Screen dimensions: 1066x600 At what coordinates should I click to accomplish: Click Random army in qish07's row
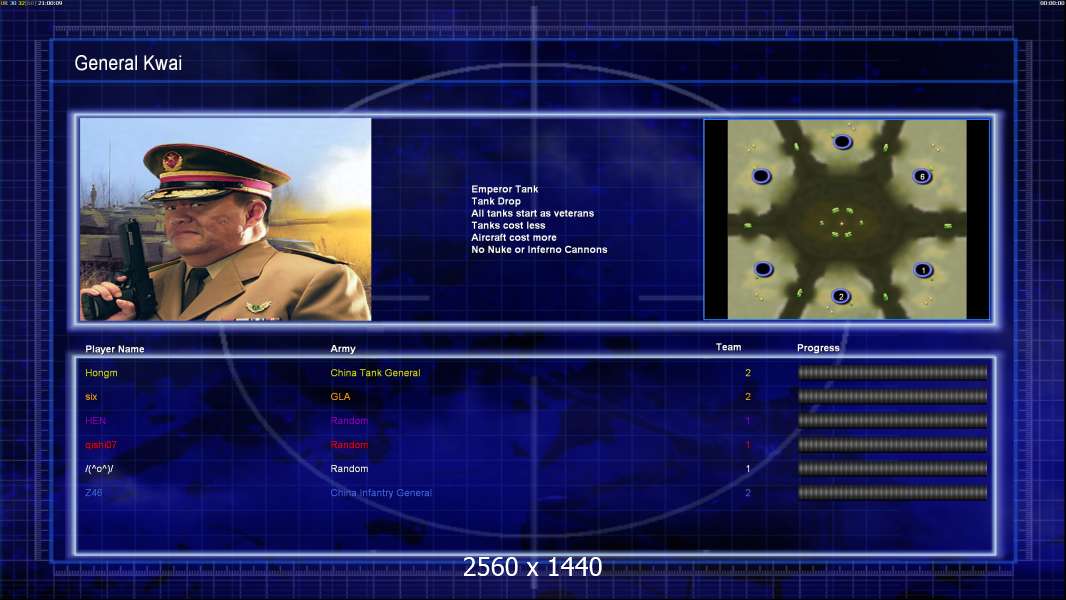tap(349, 445)
